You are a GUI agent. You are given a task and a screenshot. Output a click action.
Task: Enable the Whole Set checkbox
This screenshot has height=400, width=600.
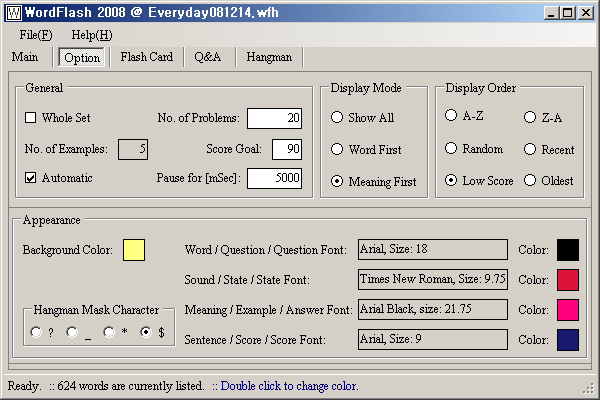pyautogui.click(x=31, y=118)
